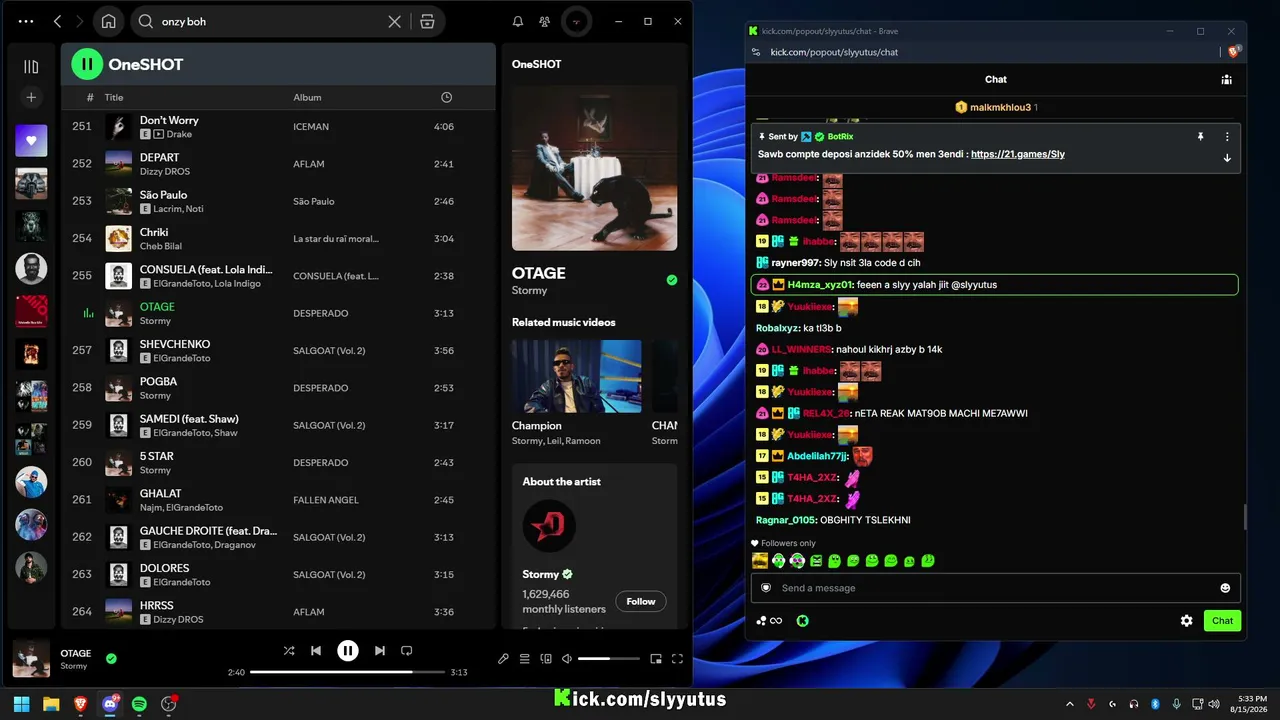Image resolution: width=1280 pixels, height=720 pixels.
Task: Open the Spotify three-dot app menu
Action: (x=26, y=21)
